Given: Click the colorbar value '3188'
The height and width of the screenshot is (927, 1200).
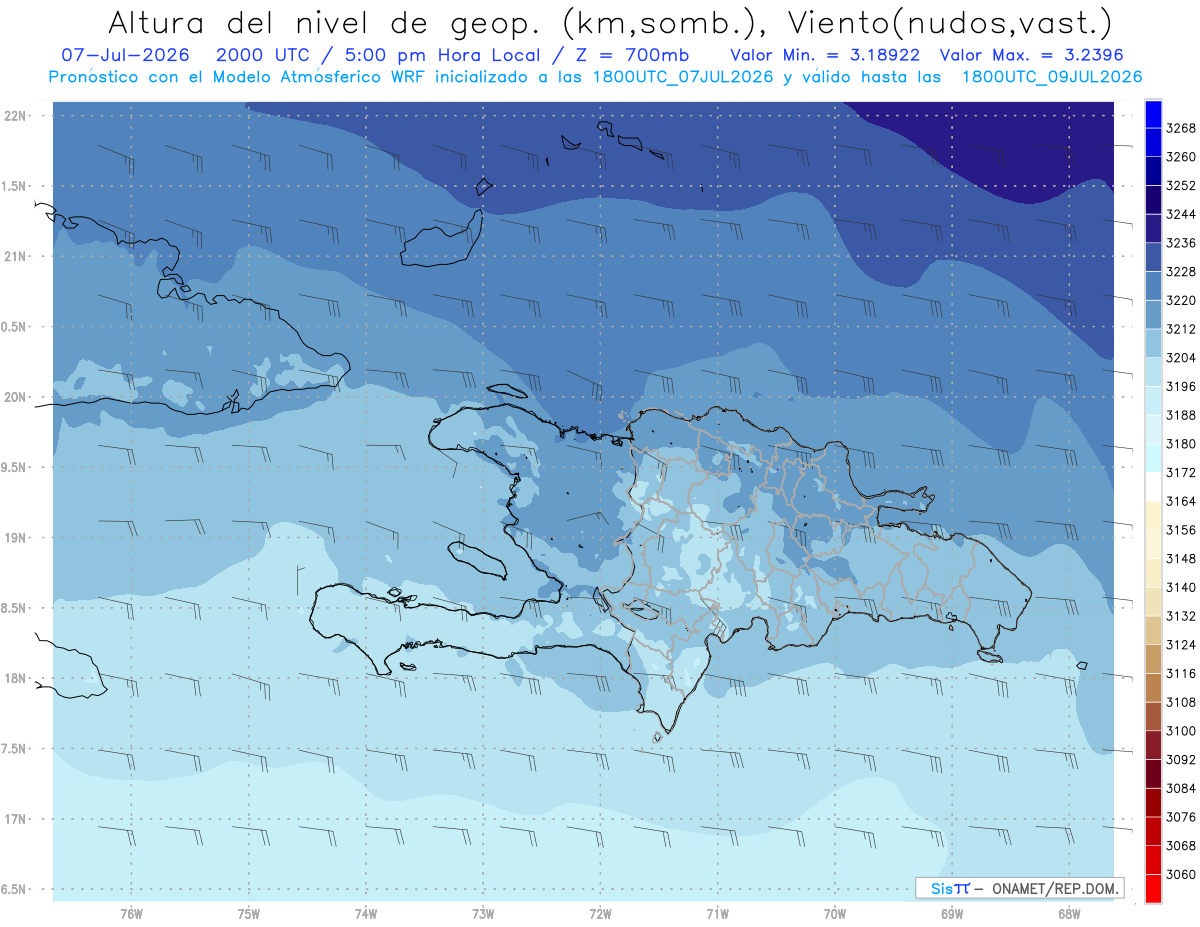Looking at the screenshot, I should [x=1181, y=415].
